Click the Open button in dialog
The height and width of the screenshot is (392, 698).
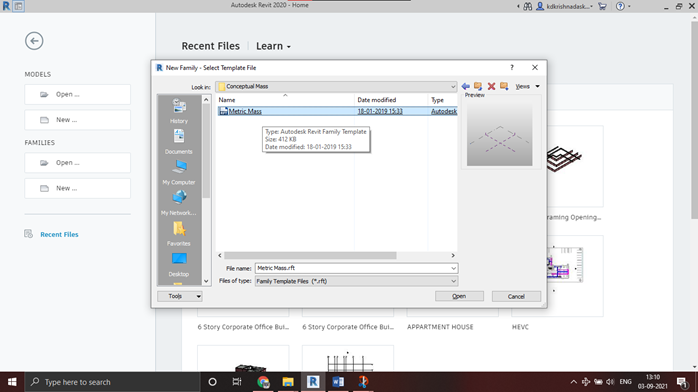pyautogui.click(x=459, y=296)
